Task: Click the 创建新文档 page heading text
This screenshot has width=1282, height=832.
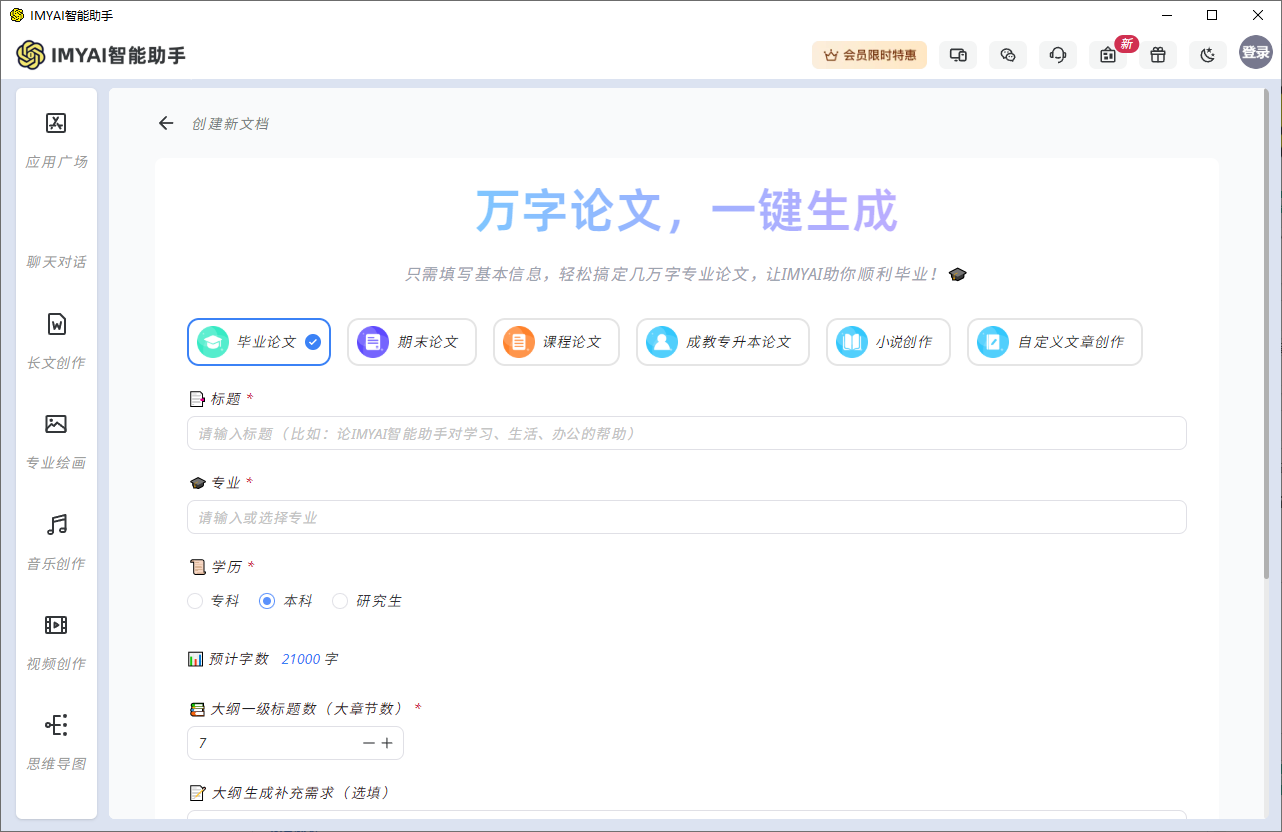Action: pyautogui.click(x=230, y=123)
